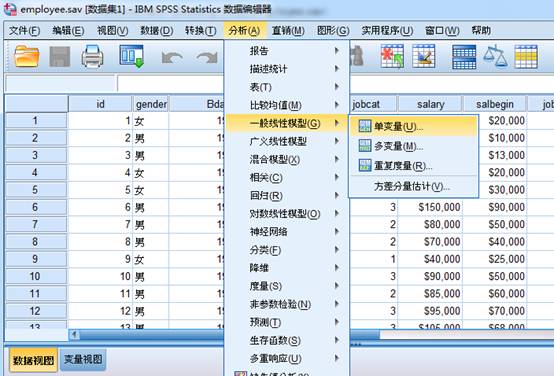Click the Open data document folder icon

26,56
